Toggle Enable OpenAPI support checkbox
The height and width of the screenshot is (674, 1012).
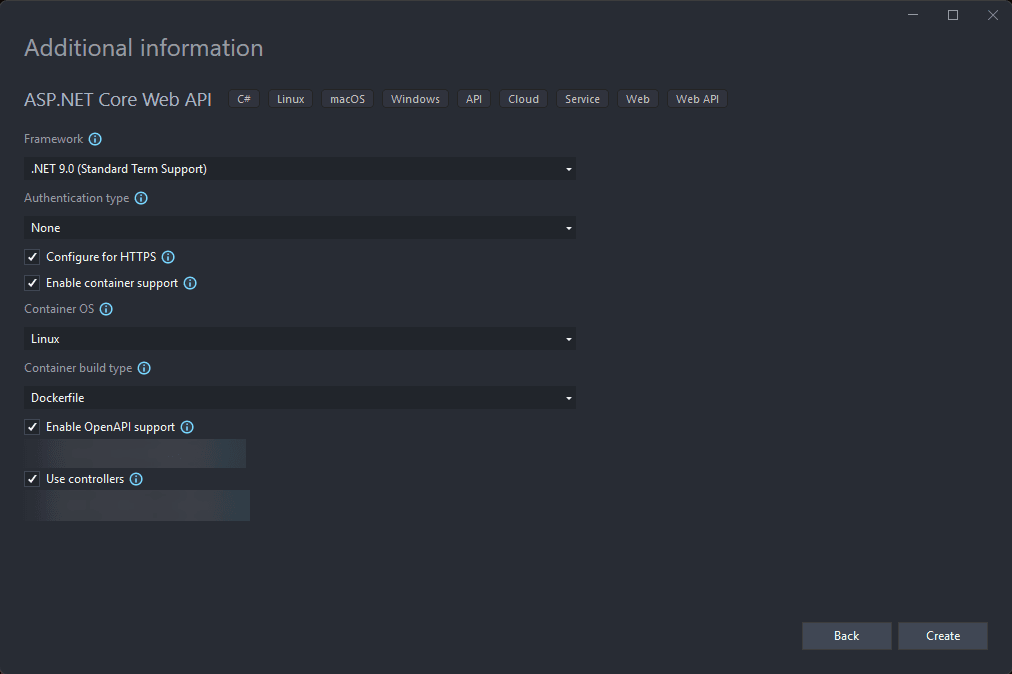click(33, 427)
